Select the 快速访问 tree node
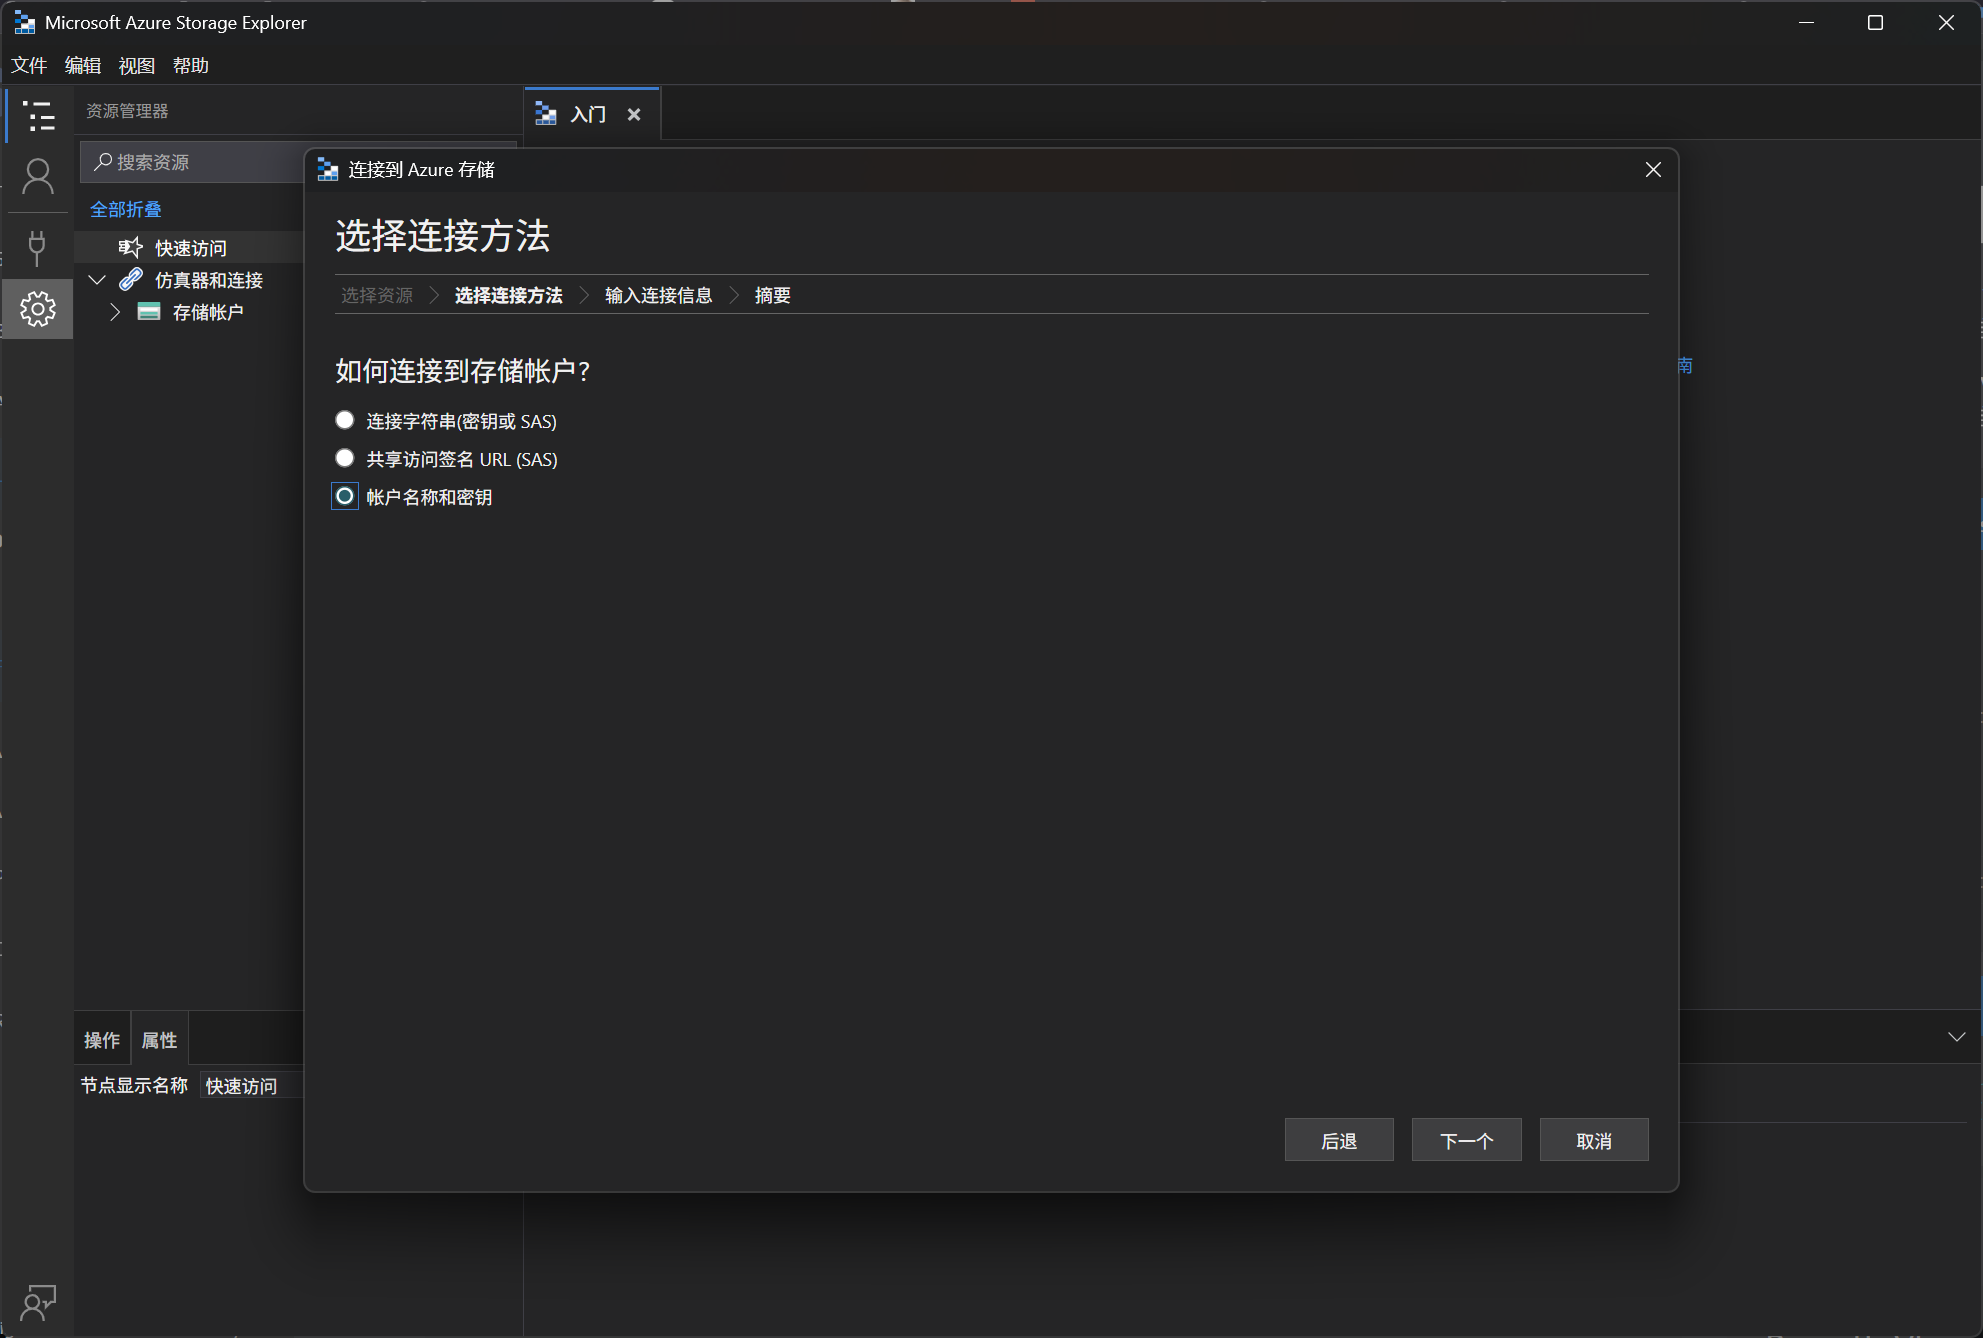The width and height of the screenshot is (1983, 1338). [190, 248]
